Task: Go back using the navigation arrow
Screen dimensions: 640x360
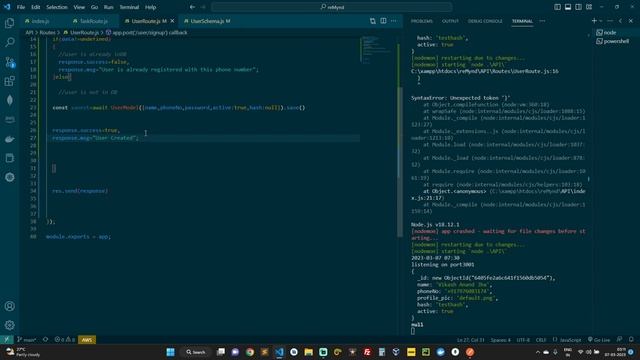Action: tap(192, 7)
